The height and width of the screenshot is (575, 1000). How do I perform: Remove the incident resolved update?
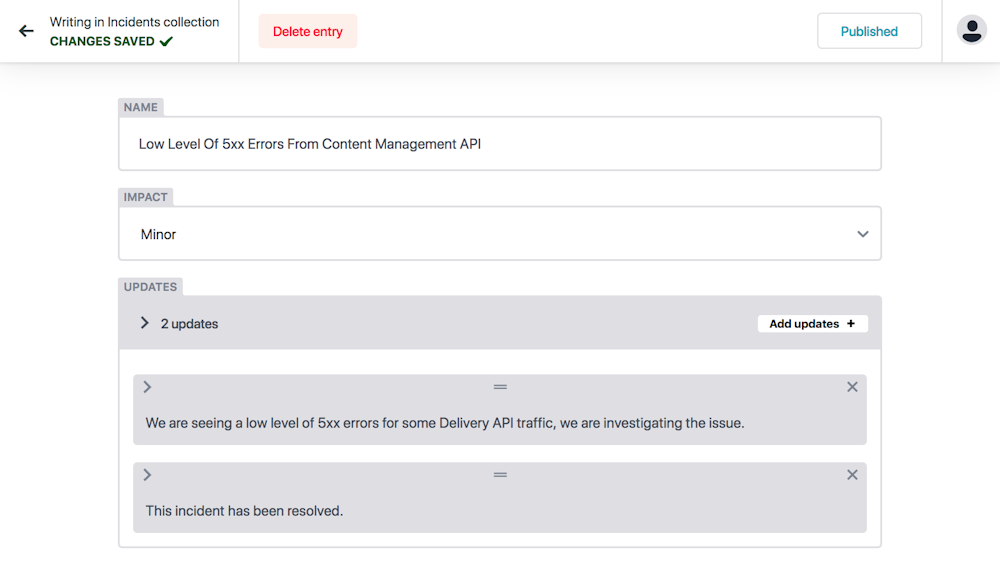(852, 475)
